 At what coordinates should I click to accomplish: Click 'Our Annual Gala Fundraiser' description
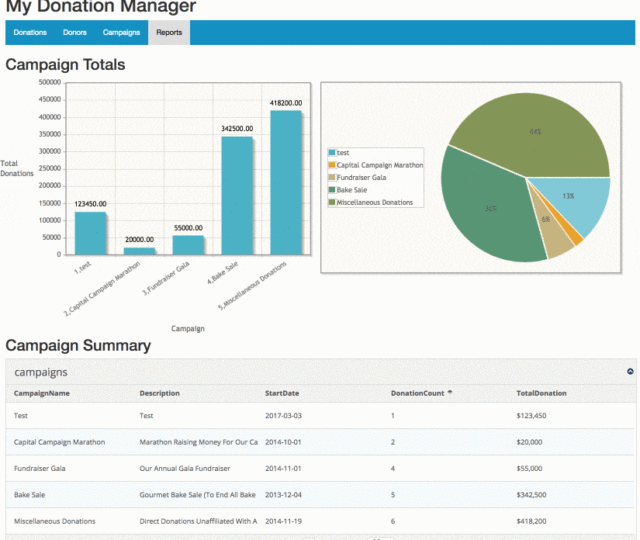[185, 468]
